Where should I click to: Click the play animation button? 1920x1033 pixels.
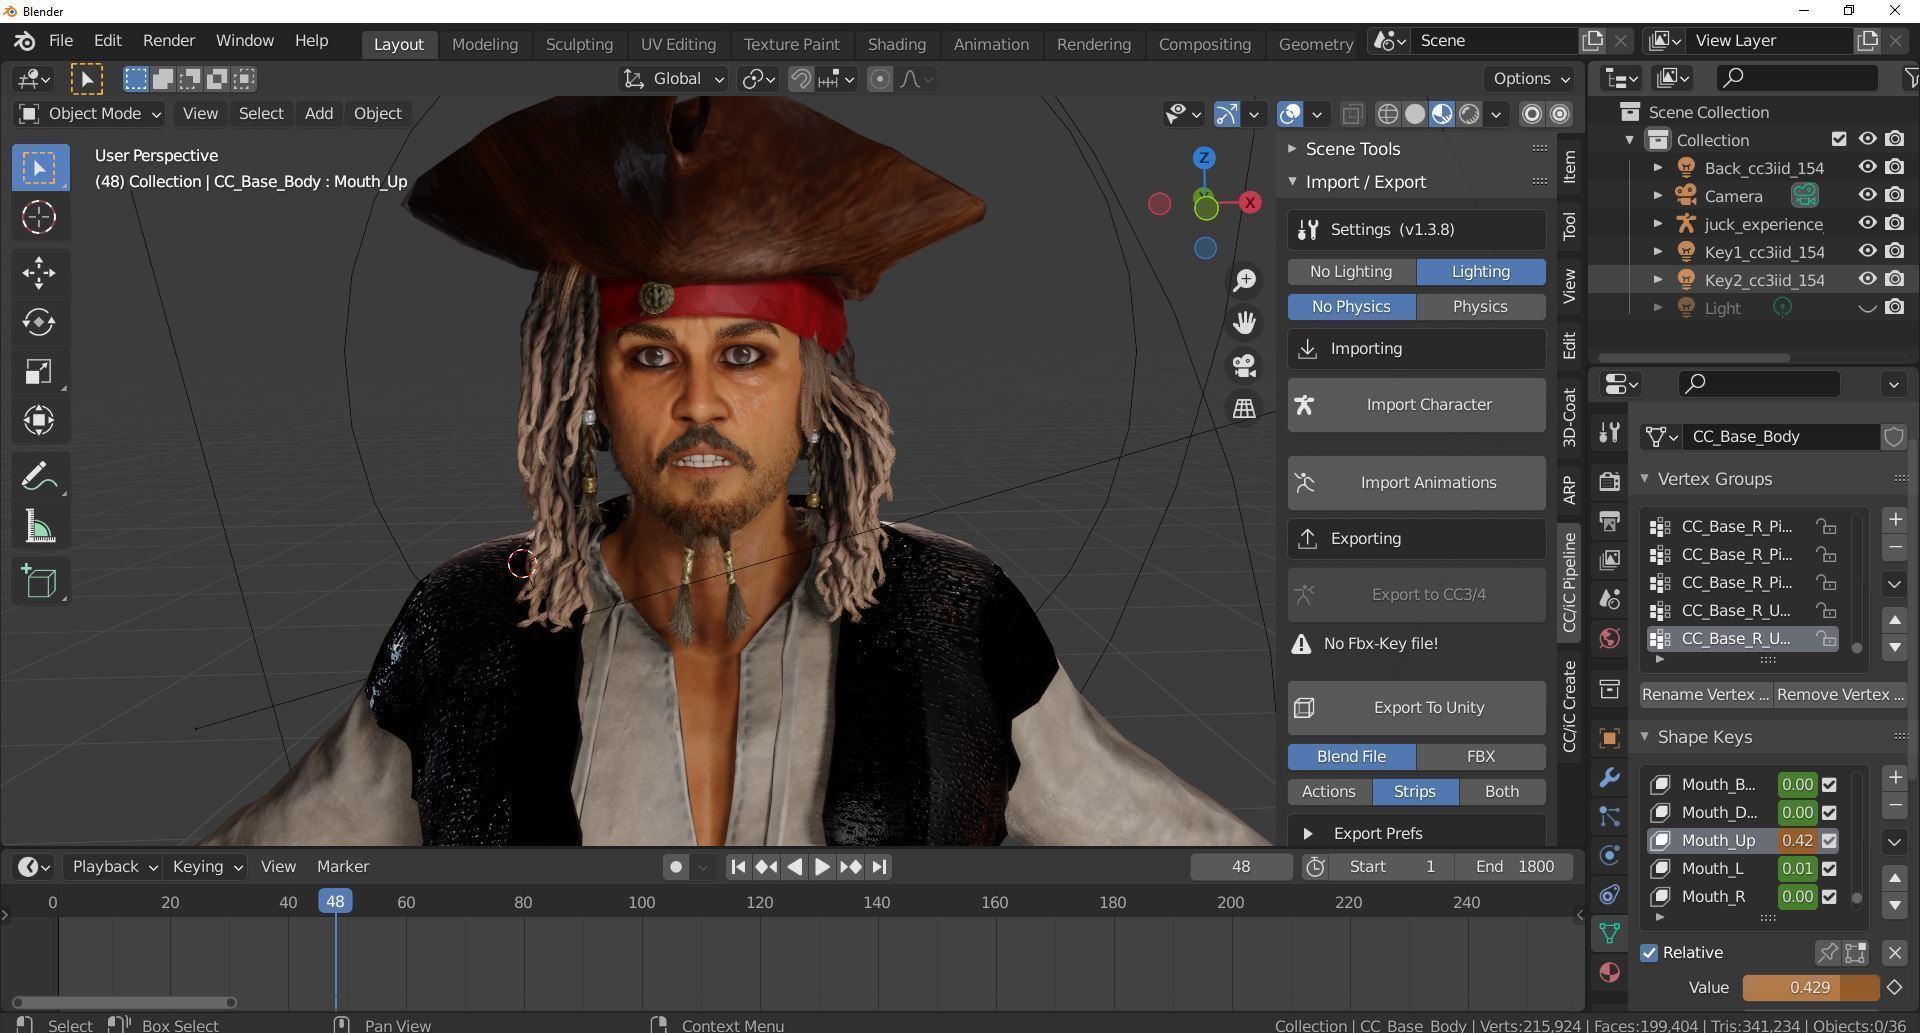[822, 867]
